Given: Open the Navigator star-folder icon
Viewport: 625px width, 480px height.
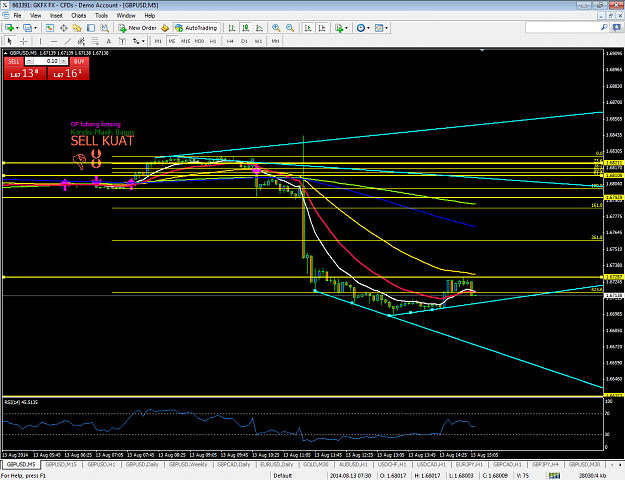Looking at the screenshot, I should (x=77, y=28).
